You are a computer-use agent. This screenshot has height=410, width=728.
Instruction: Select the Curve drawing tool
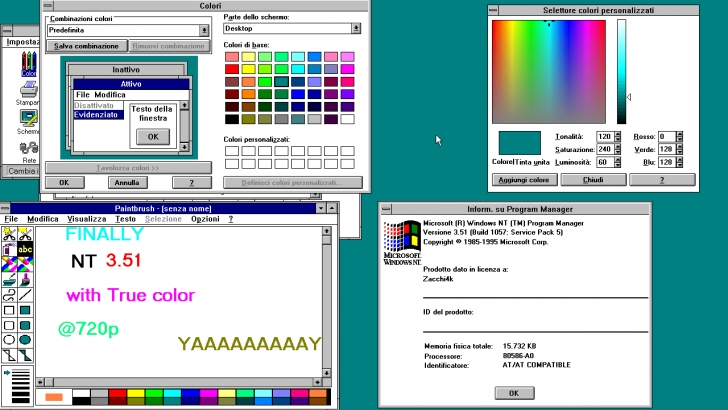pyautogui.click(x=9, y=295)
